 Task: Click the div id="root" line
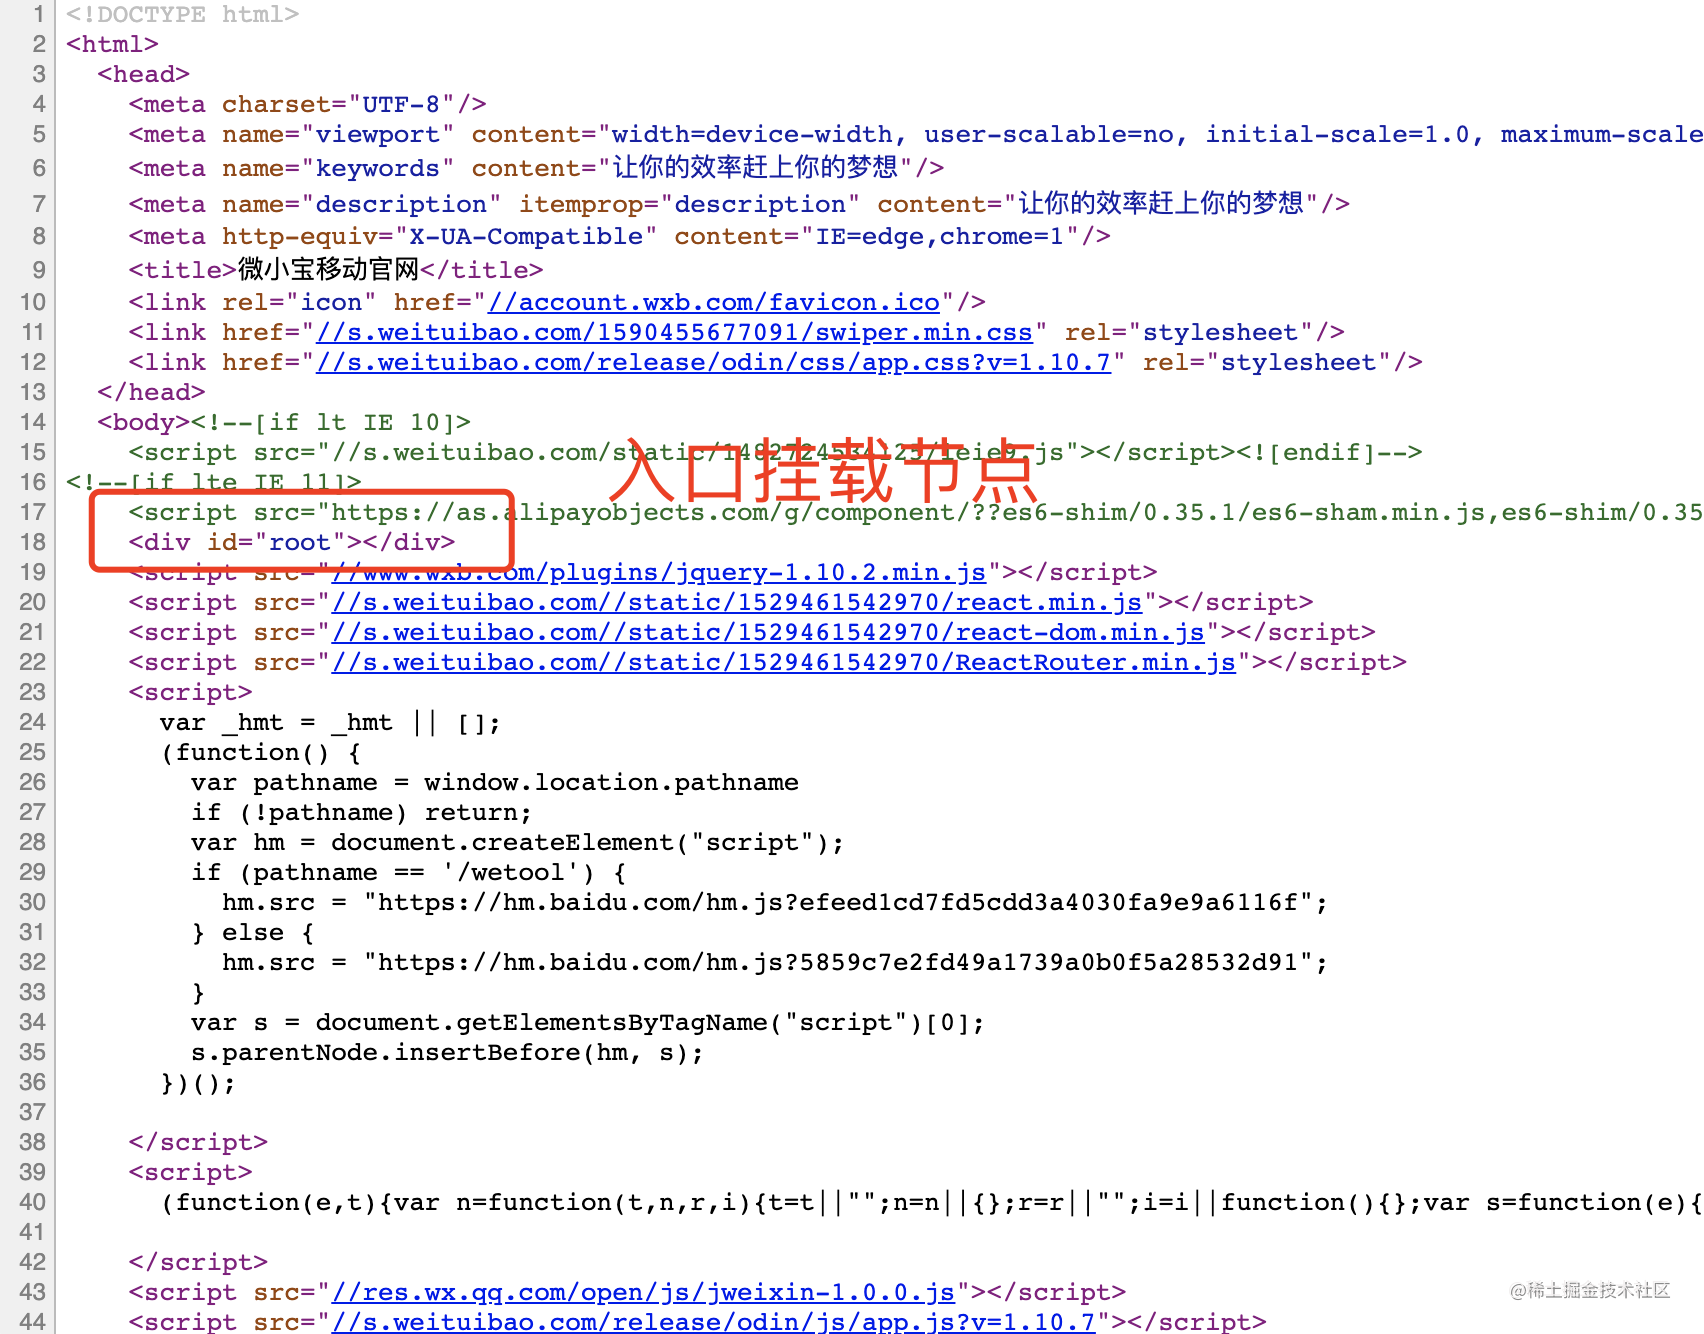tap(292, 542)
